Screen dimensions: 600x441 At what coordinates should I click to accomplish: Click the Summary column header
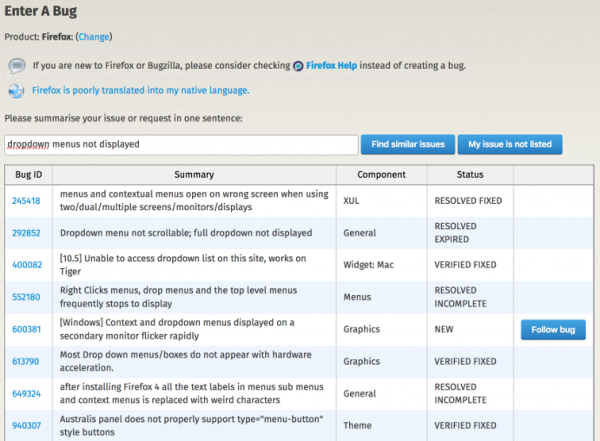tap(194, 175)
